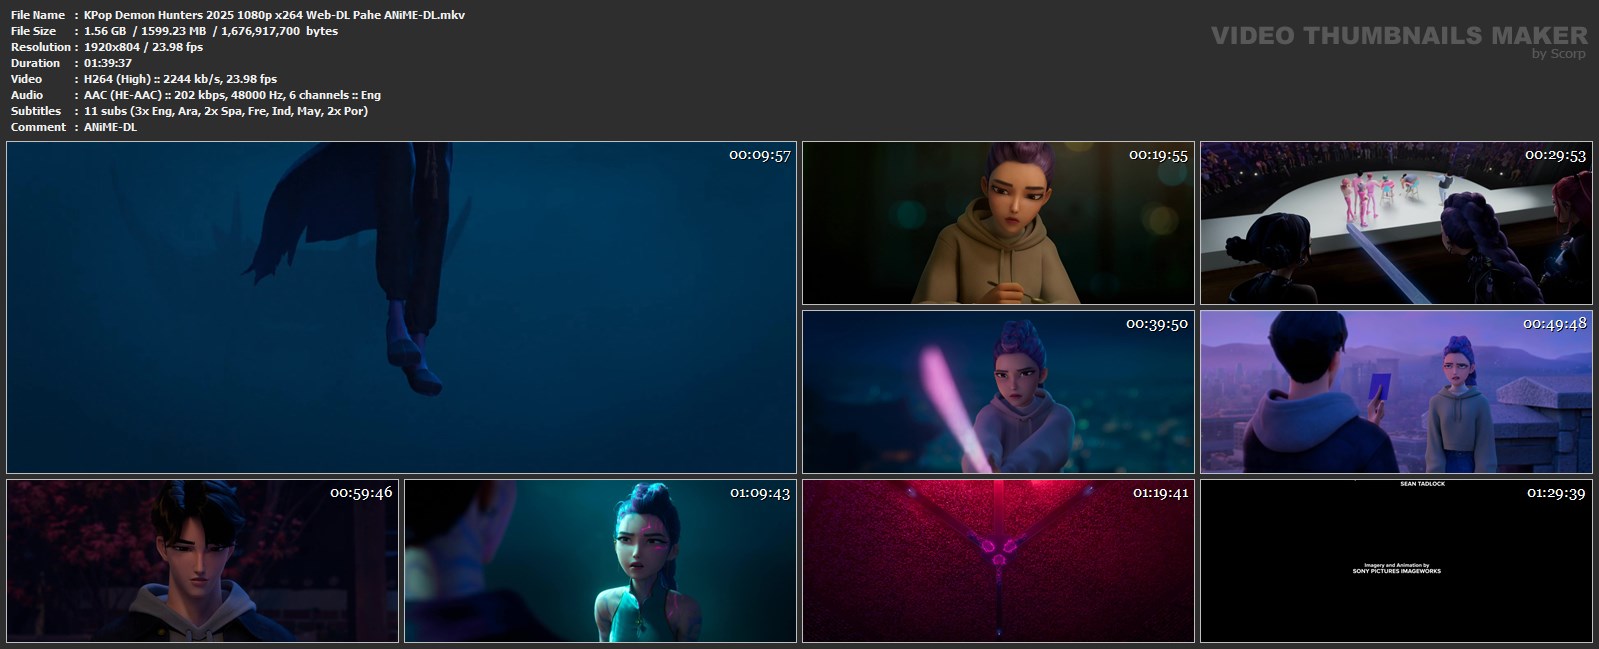Click the file name ending in ANiME-DL.mkv
Image resolution: width=1599 pixels, height=649 pixels.
click(274, 15)
